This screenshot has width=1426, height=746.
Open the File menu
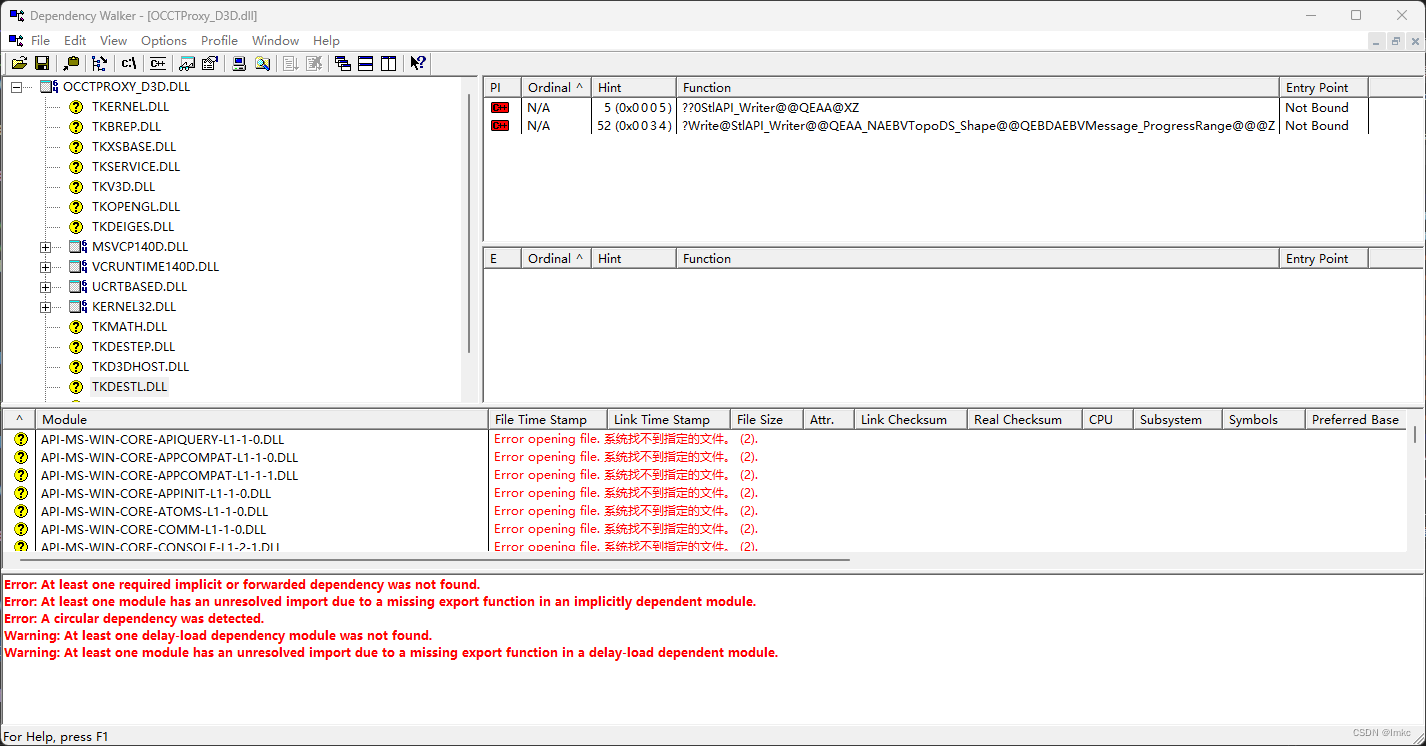[40, 40]
